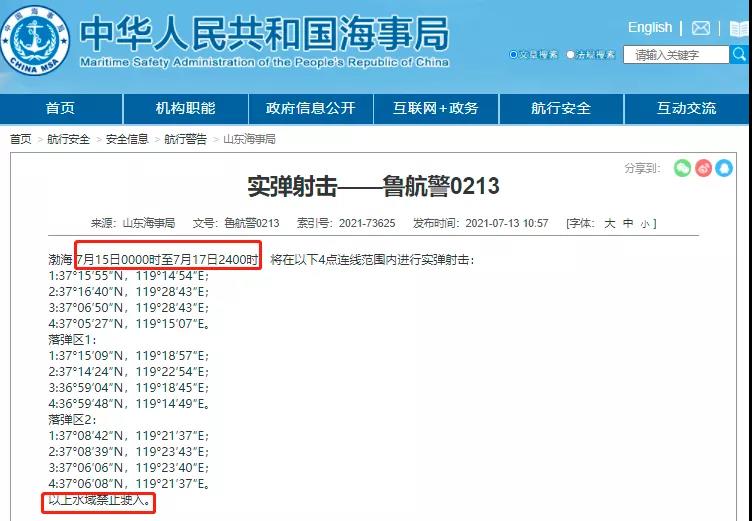Set font size to large (大)
Viewport: 752px width, 521px height.
608,223
